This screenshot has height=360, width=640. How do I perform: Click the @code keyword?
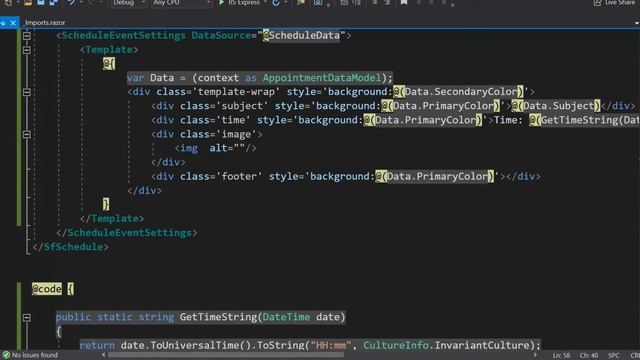click(x=47, y=289)
